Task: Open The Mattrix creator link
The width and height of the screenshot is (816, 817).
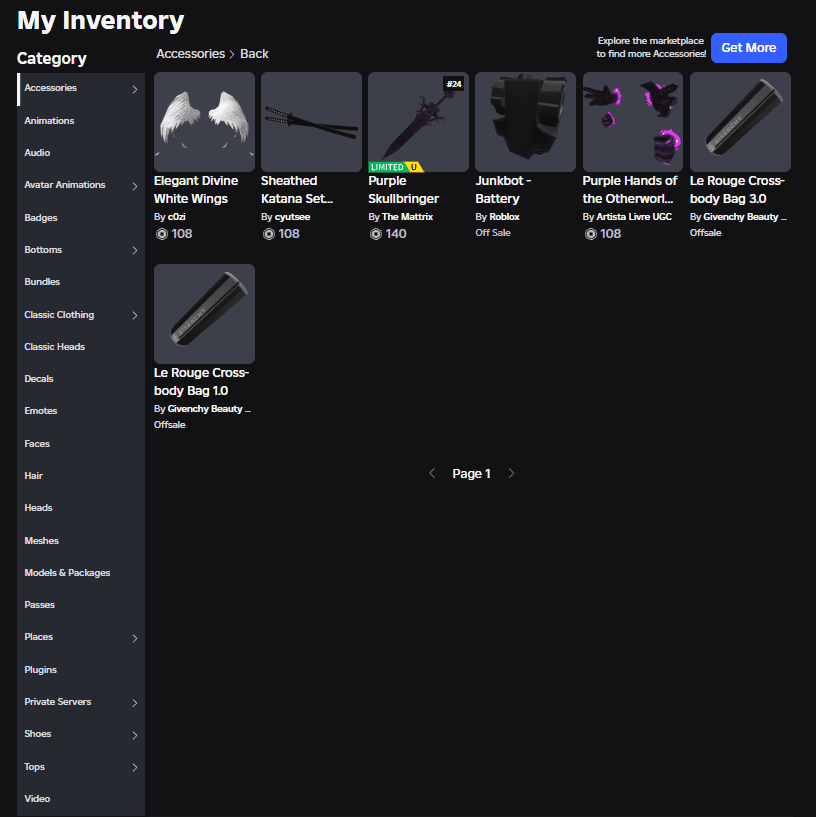Action: point(407,216)
